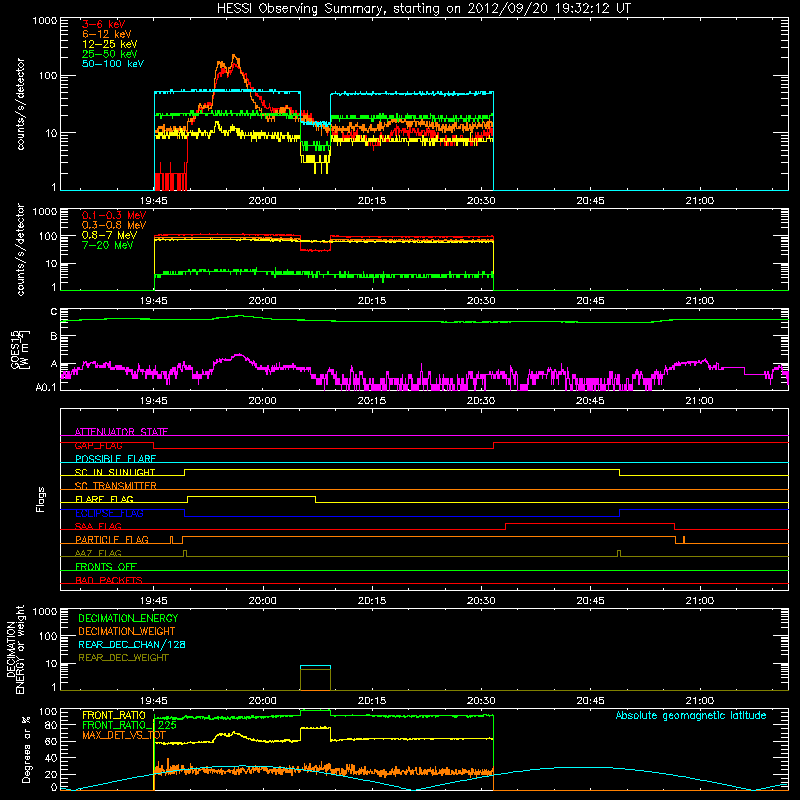The width and height of the screenshot is (800, 800).
Task: Select the 20:30 tick below the MeV counts panel
Action: tap(481, 301)
